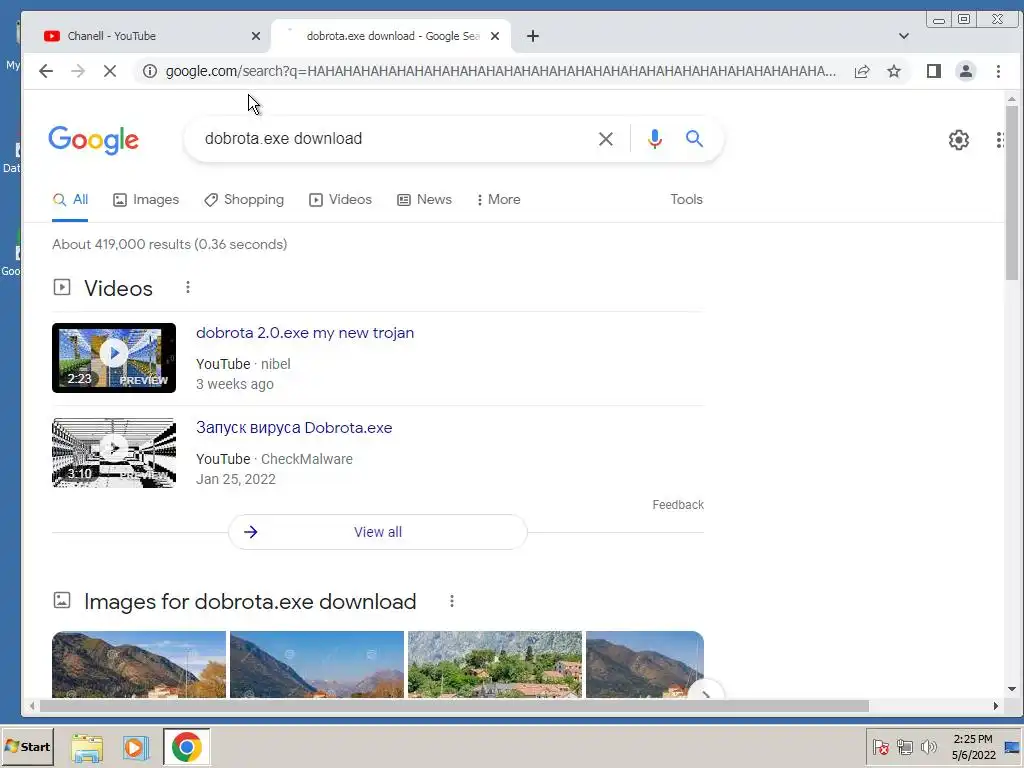The height and width of the screenshot is (768, 1024).
Task: Select the Videos results tab
Action: [x=340, y=200]
